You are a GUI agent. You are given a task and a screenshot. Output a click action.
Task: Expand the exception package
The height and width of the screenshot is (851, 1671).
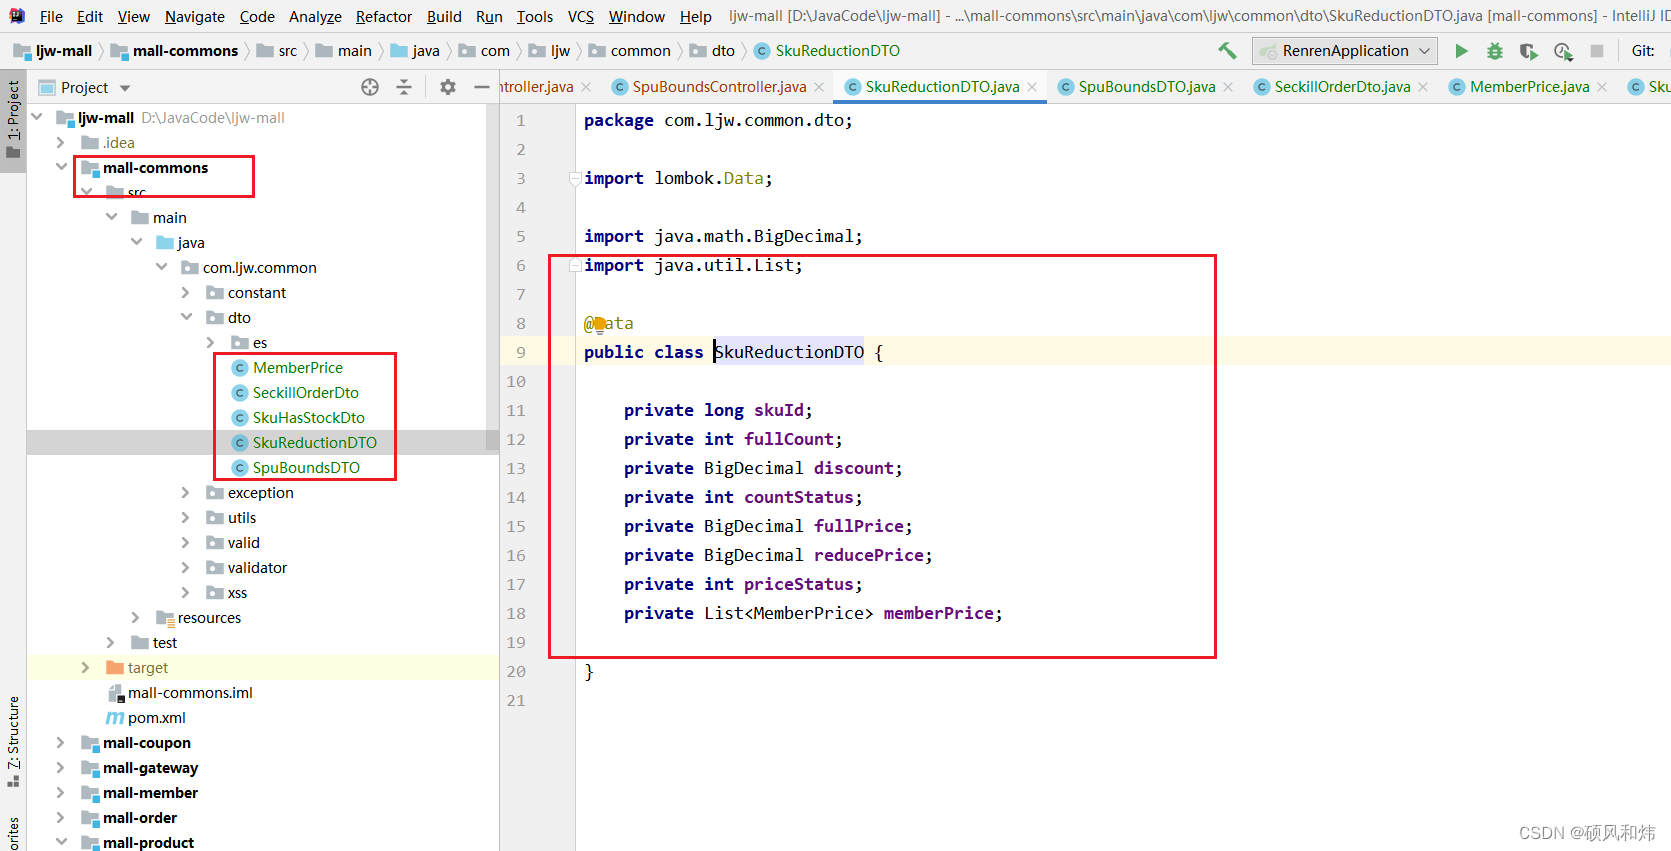pyautogui.click(x=187, y=493)
